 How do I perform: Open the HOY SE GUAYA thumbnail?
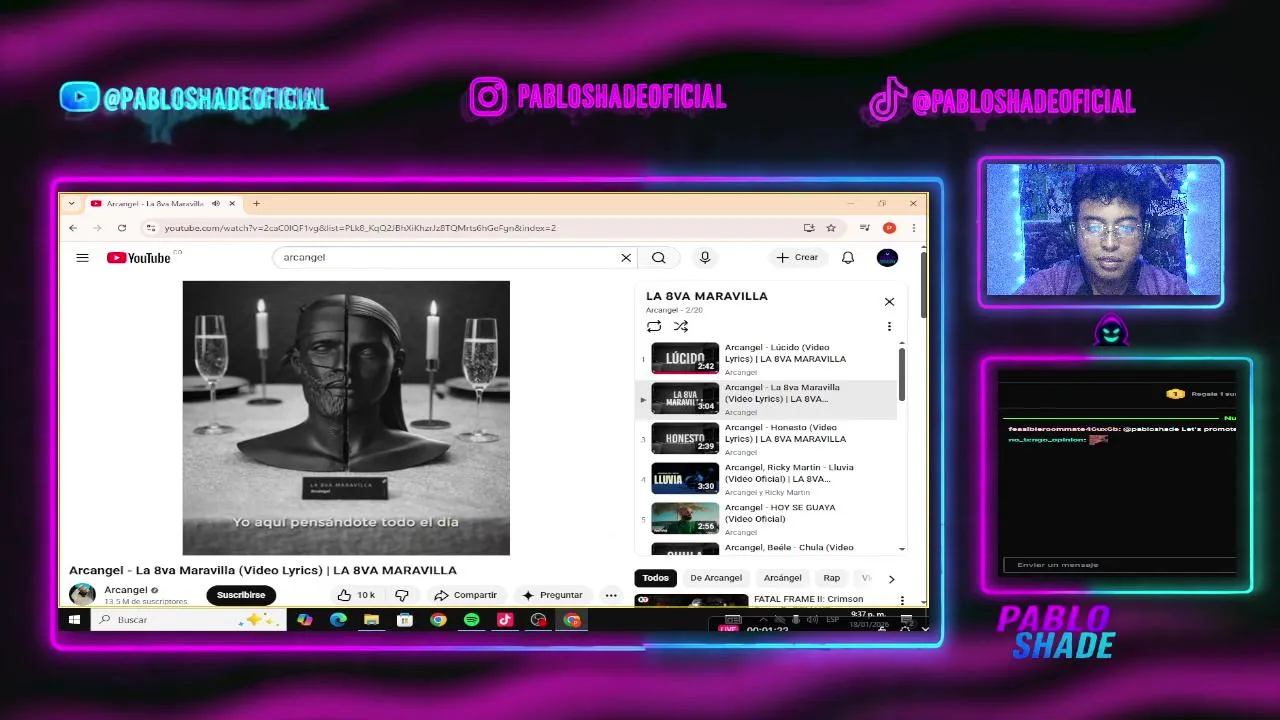pos(685,518)
